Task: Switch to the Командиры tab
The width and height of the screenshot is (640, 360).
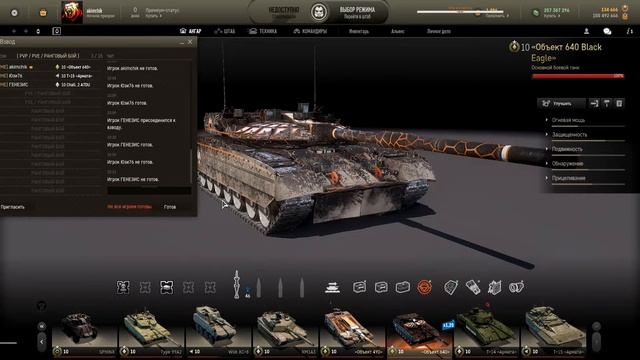Action: [310, 31]
